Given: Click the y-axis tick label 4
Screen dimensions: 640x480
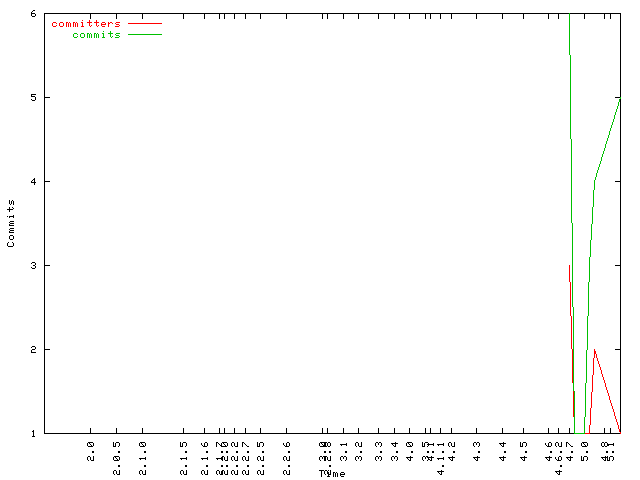Looking at the screenshot, I should (x=34, y=182).
